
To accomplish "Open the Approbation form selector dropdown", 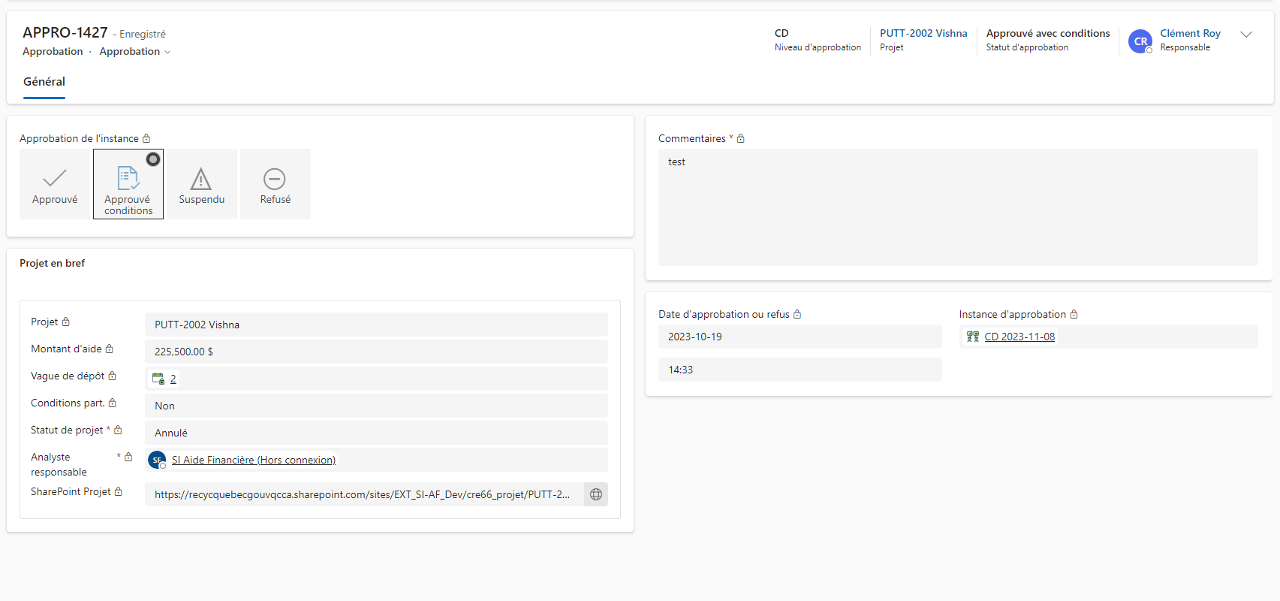I will (135, 51).
